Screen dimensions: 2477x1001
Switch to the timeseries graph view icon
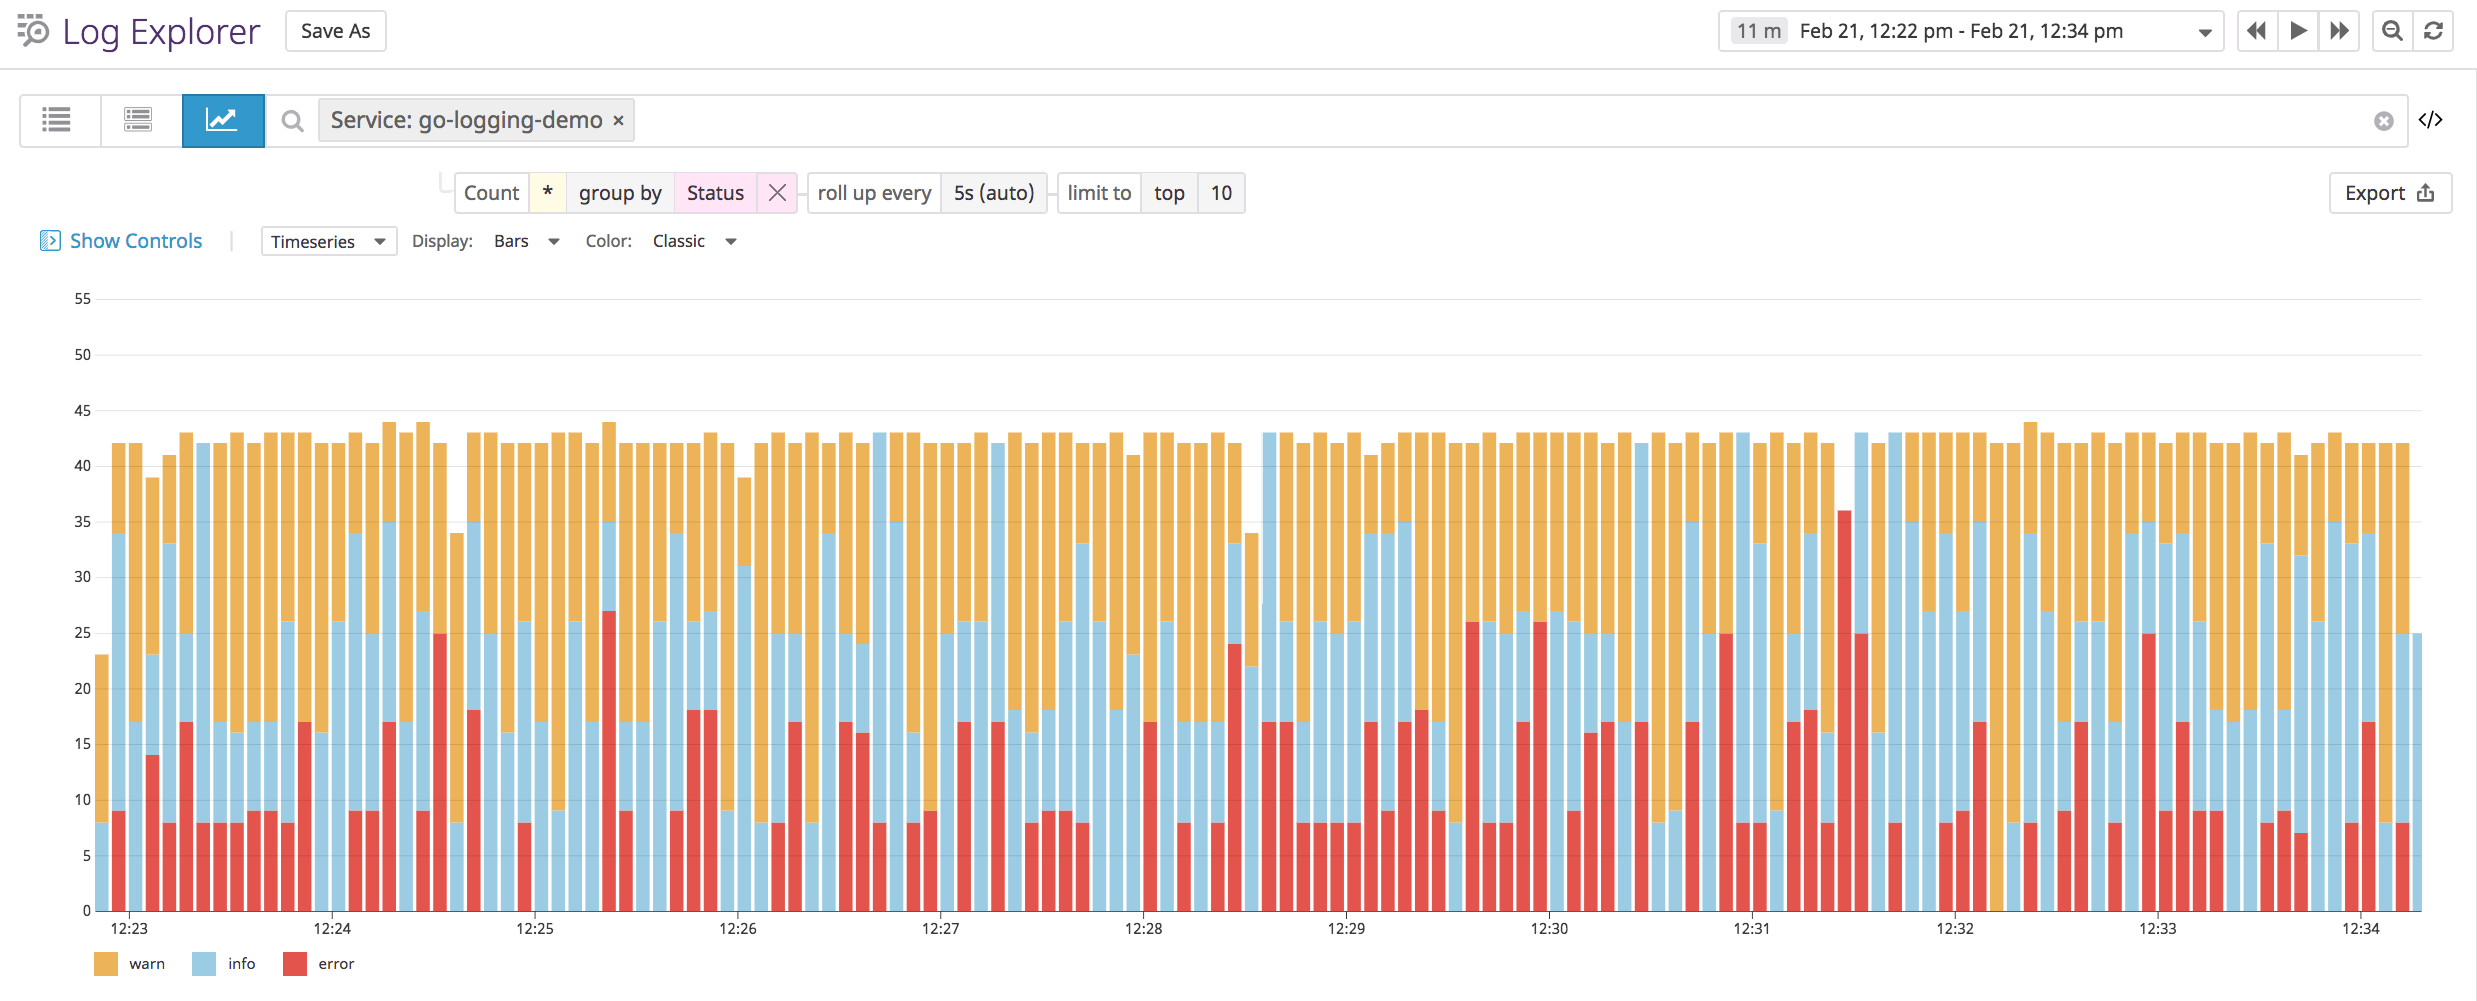point(222,120)
